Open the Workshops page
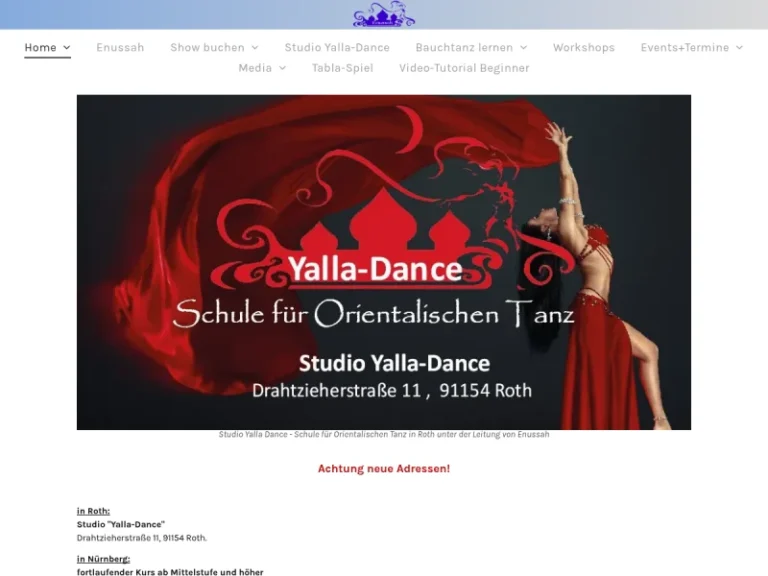The image size is (768, 576). 583,48
